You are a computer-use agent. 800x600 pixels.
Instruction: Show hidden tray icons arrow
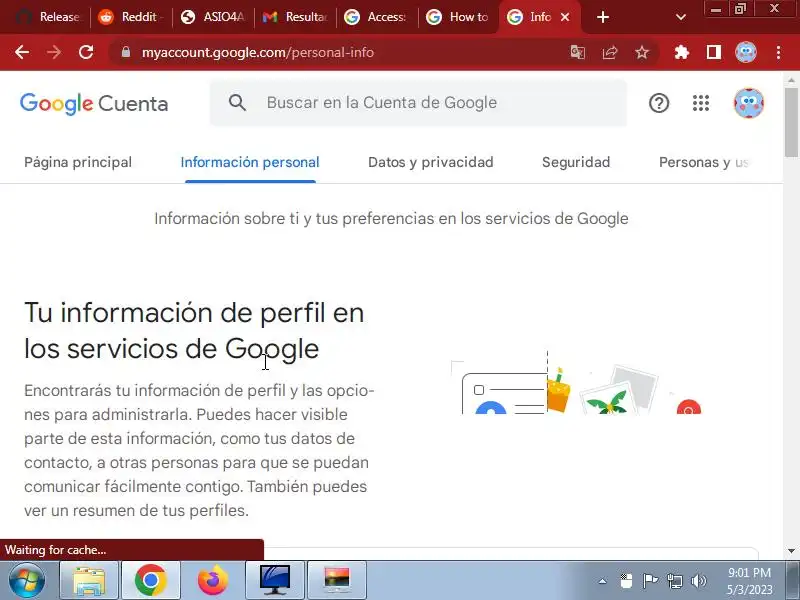click(x=603, y=581)
